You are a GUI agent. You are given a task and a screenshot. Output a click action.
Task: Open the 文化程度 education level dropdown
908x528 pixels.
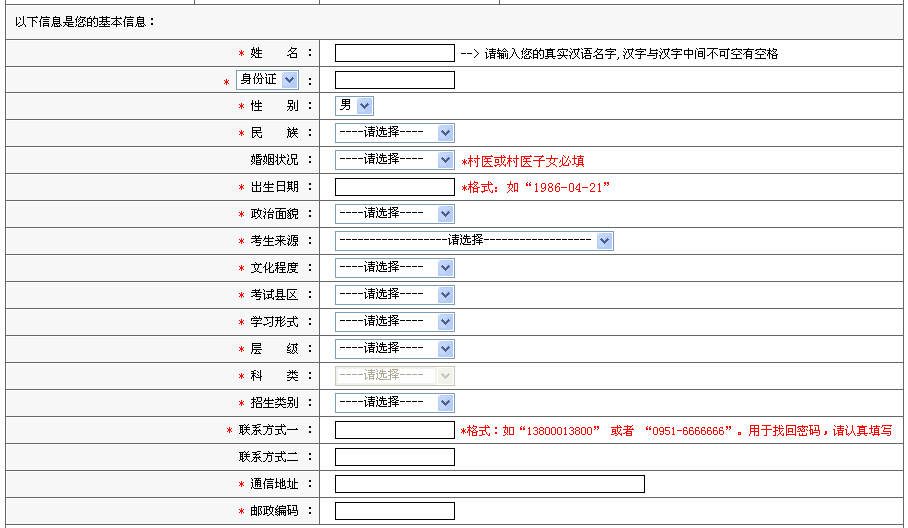[x=394, y=267]
